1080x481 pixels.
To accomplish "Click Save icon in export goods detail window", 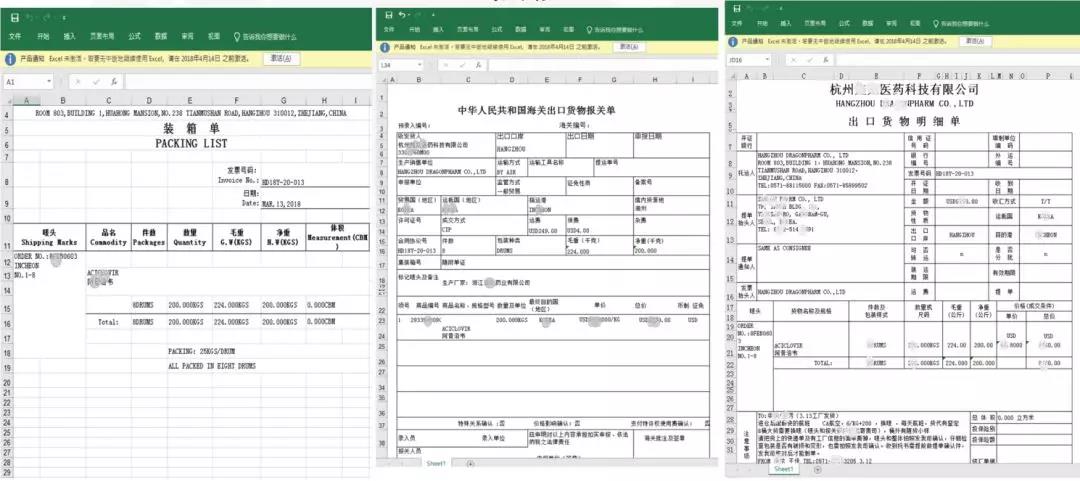I will click(737, 9).
